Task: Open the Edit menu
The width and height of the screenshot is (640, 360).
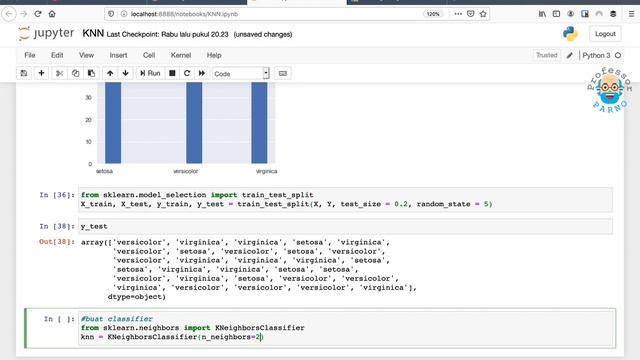Action: coord(57,55)
